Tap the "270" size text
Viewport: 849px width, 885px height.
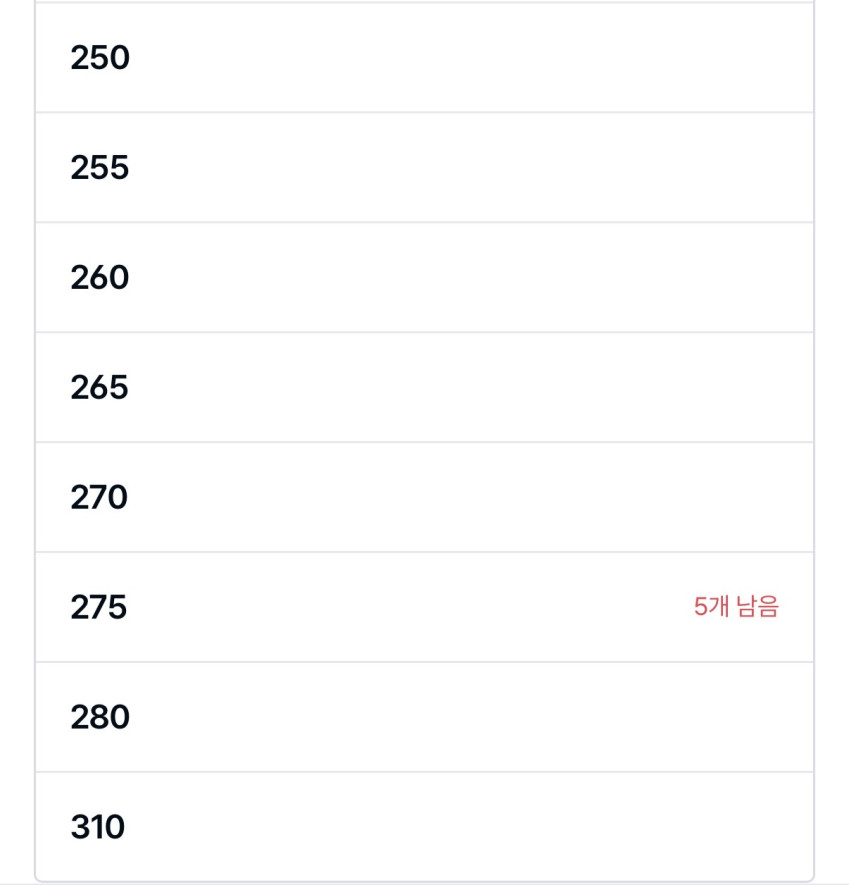pyautogui.click(x=99, y=497)
